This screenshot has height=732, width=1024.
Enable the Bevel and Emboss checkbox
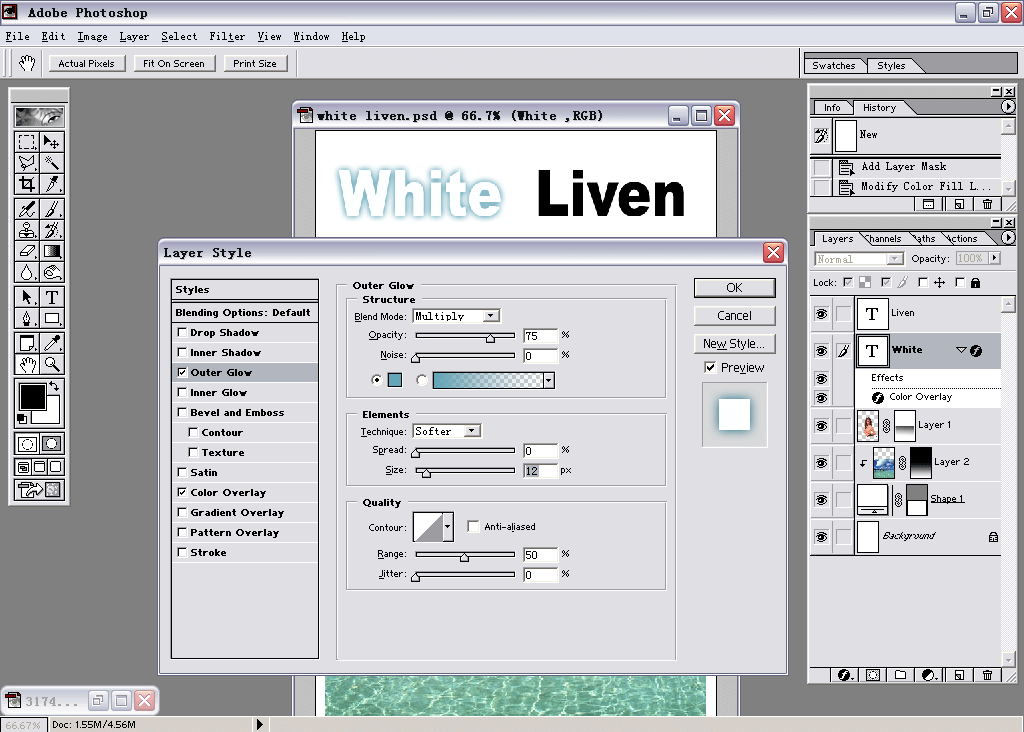(x=182, y=412)
